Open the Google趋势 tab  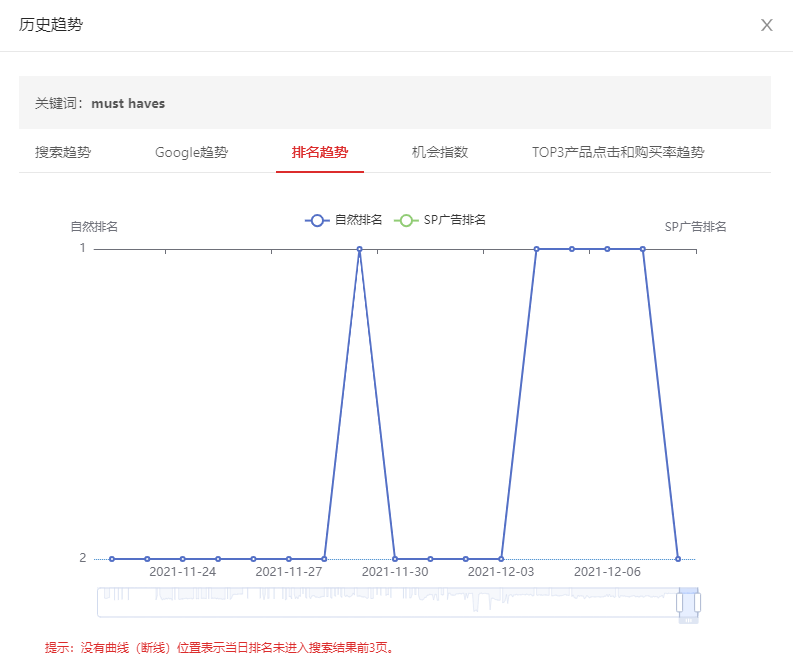click(191, 152)
